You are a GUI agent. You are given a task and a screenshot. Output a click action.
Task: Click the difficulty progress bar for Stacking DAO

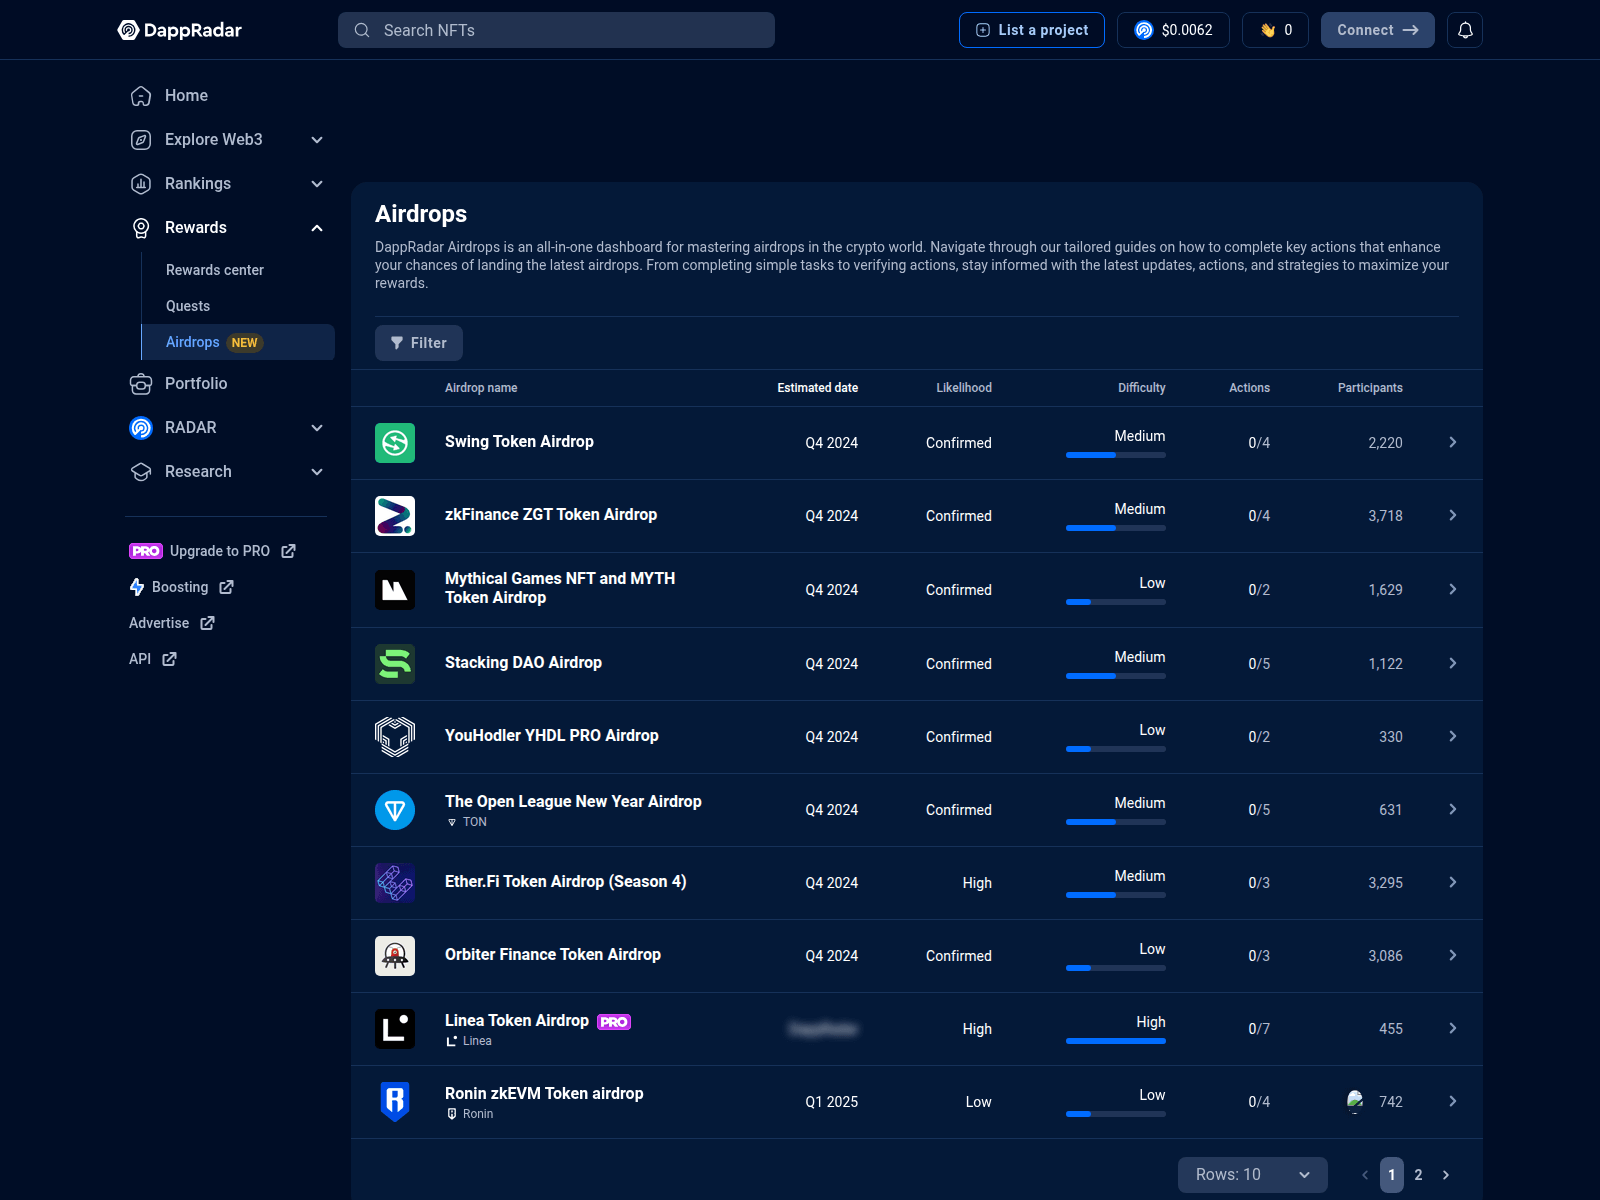[x=1116, y=676]
